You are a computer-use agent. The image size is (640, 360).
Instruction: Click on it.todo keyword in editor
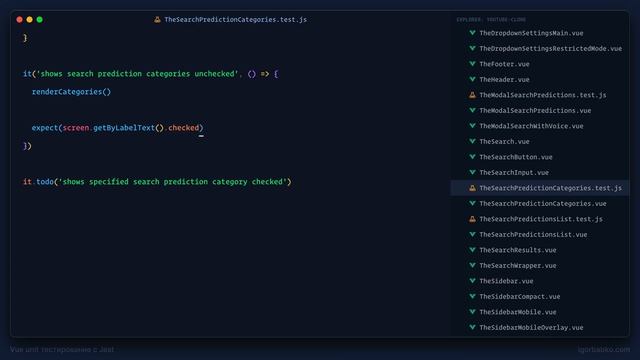pos(38,182)
